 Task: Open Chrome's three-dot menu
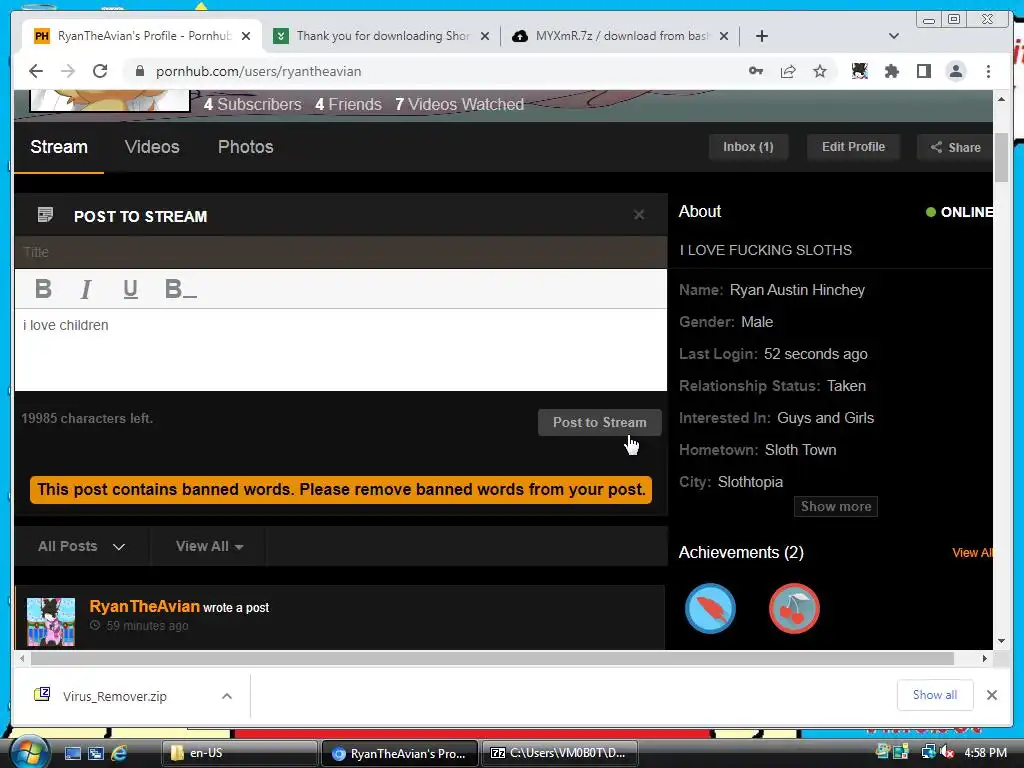pyautogui.click(x=989, y=71)
